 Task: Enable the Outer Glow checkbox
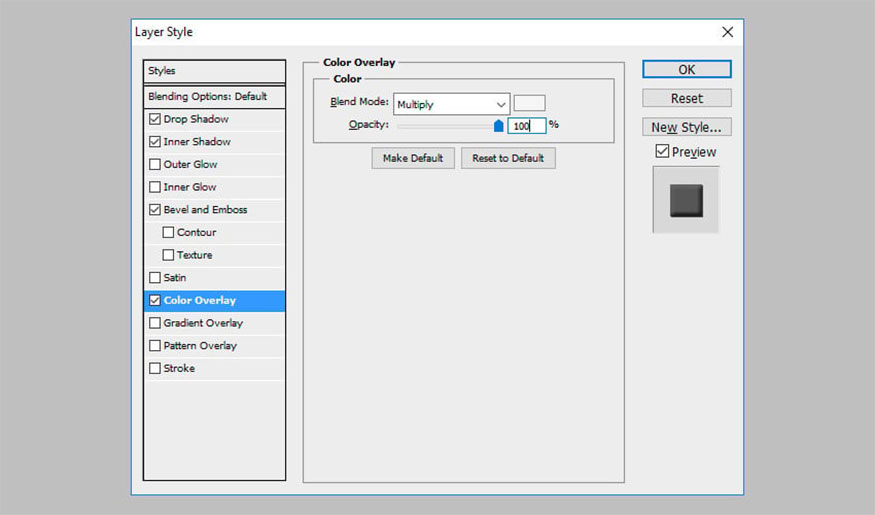click(154, 165)
